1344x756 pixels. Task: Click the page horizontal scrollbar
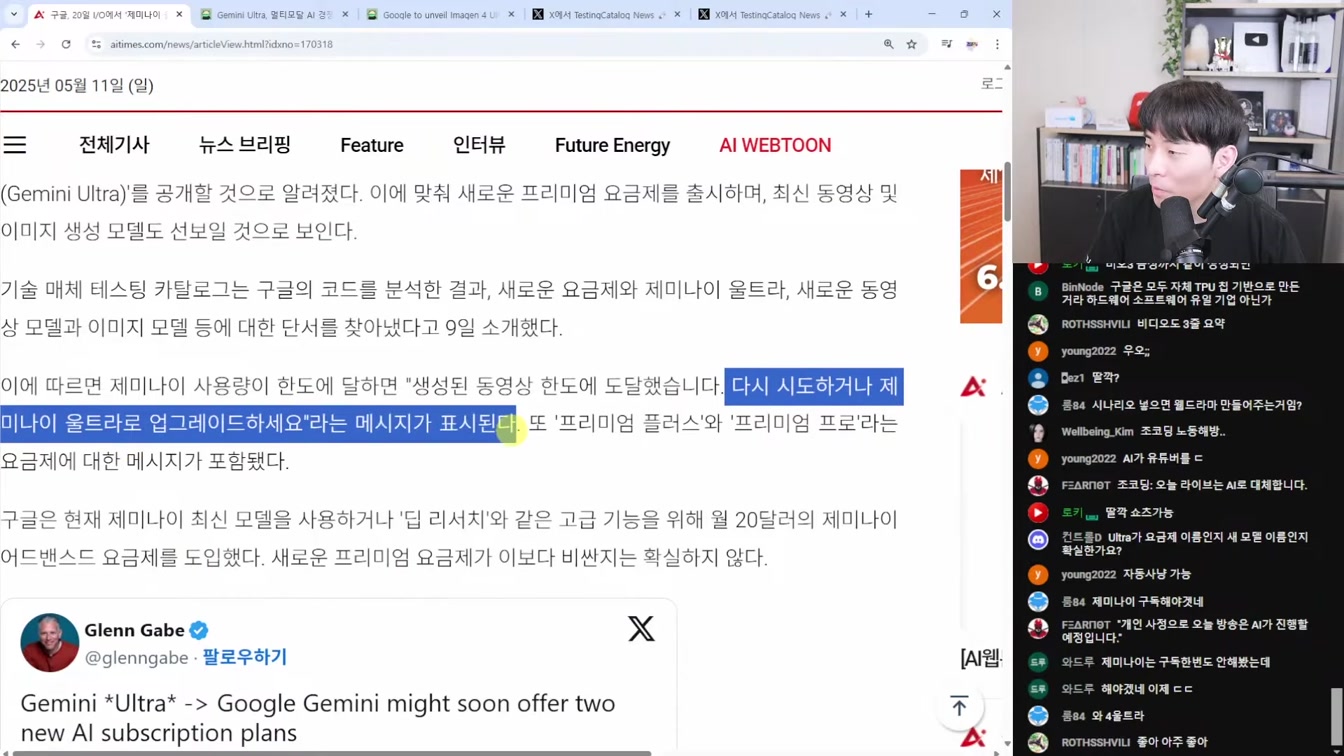click(330, 752)
